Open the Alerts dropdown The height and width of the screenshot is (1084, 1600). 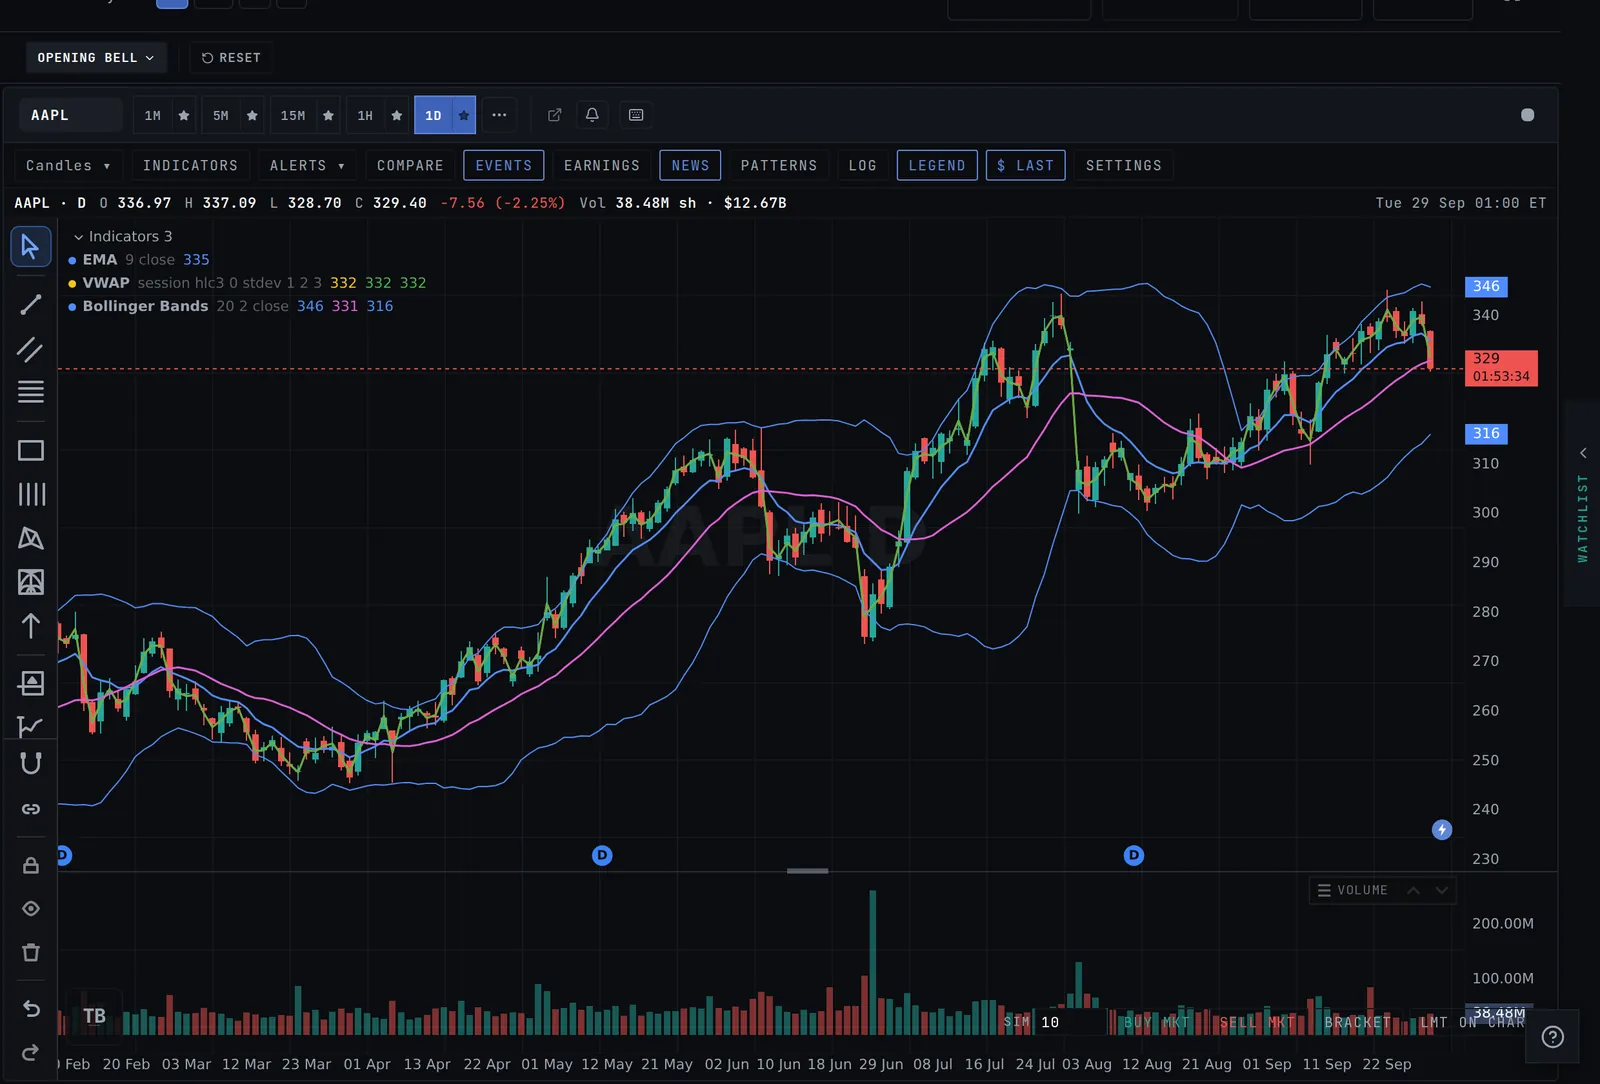tap(307, 165)
